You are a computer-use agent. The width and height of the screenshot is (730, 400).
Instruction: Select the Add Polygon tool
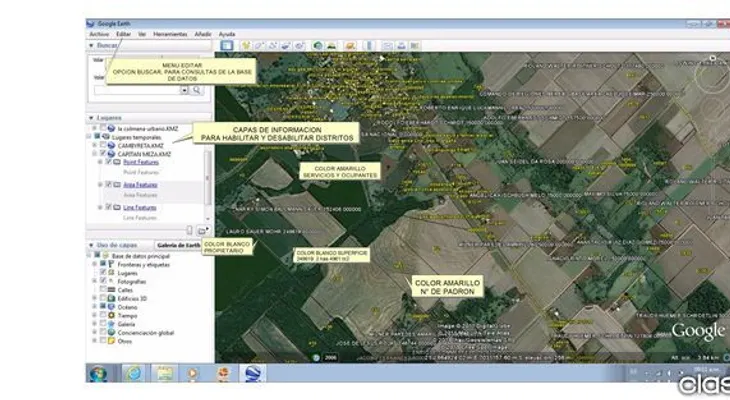[259, 46]
